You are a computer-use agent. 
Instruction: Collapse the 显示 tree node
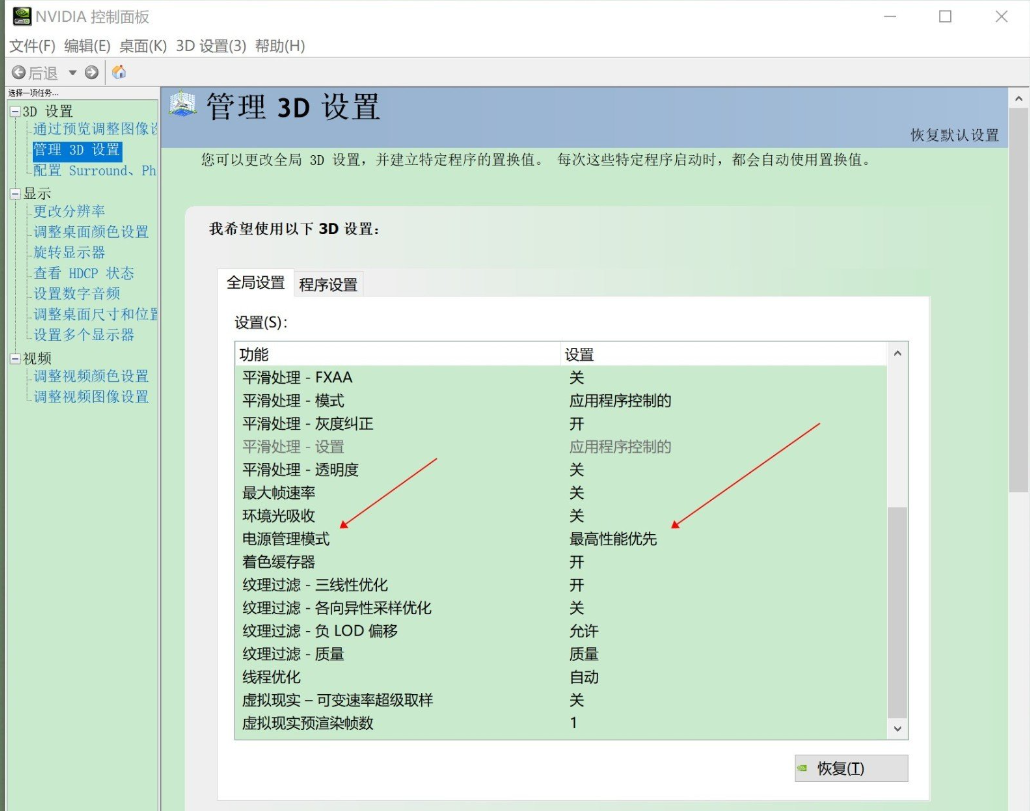click(15, 194)
